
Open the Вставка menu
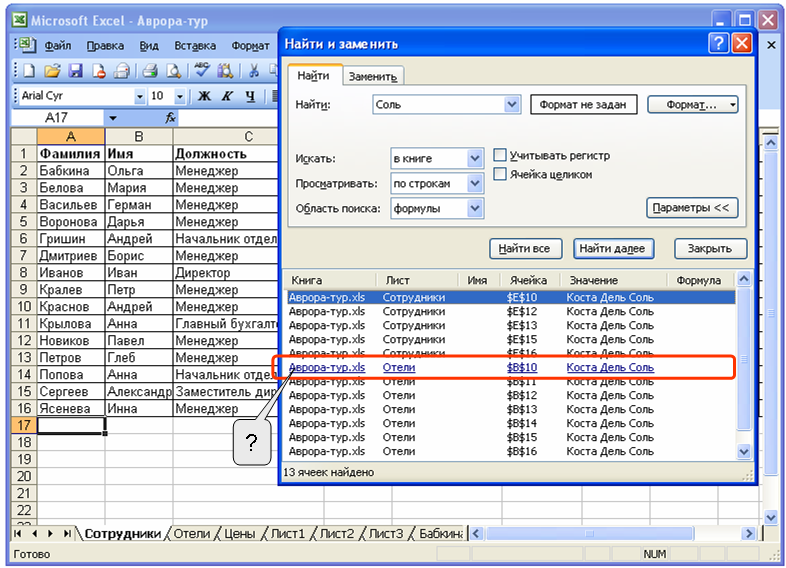(195, 46)
